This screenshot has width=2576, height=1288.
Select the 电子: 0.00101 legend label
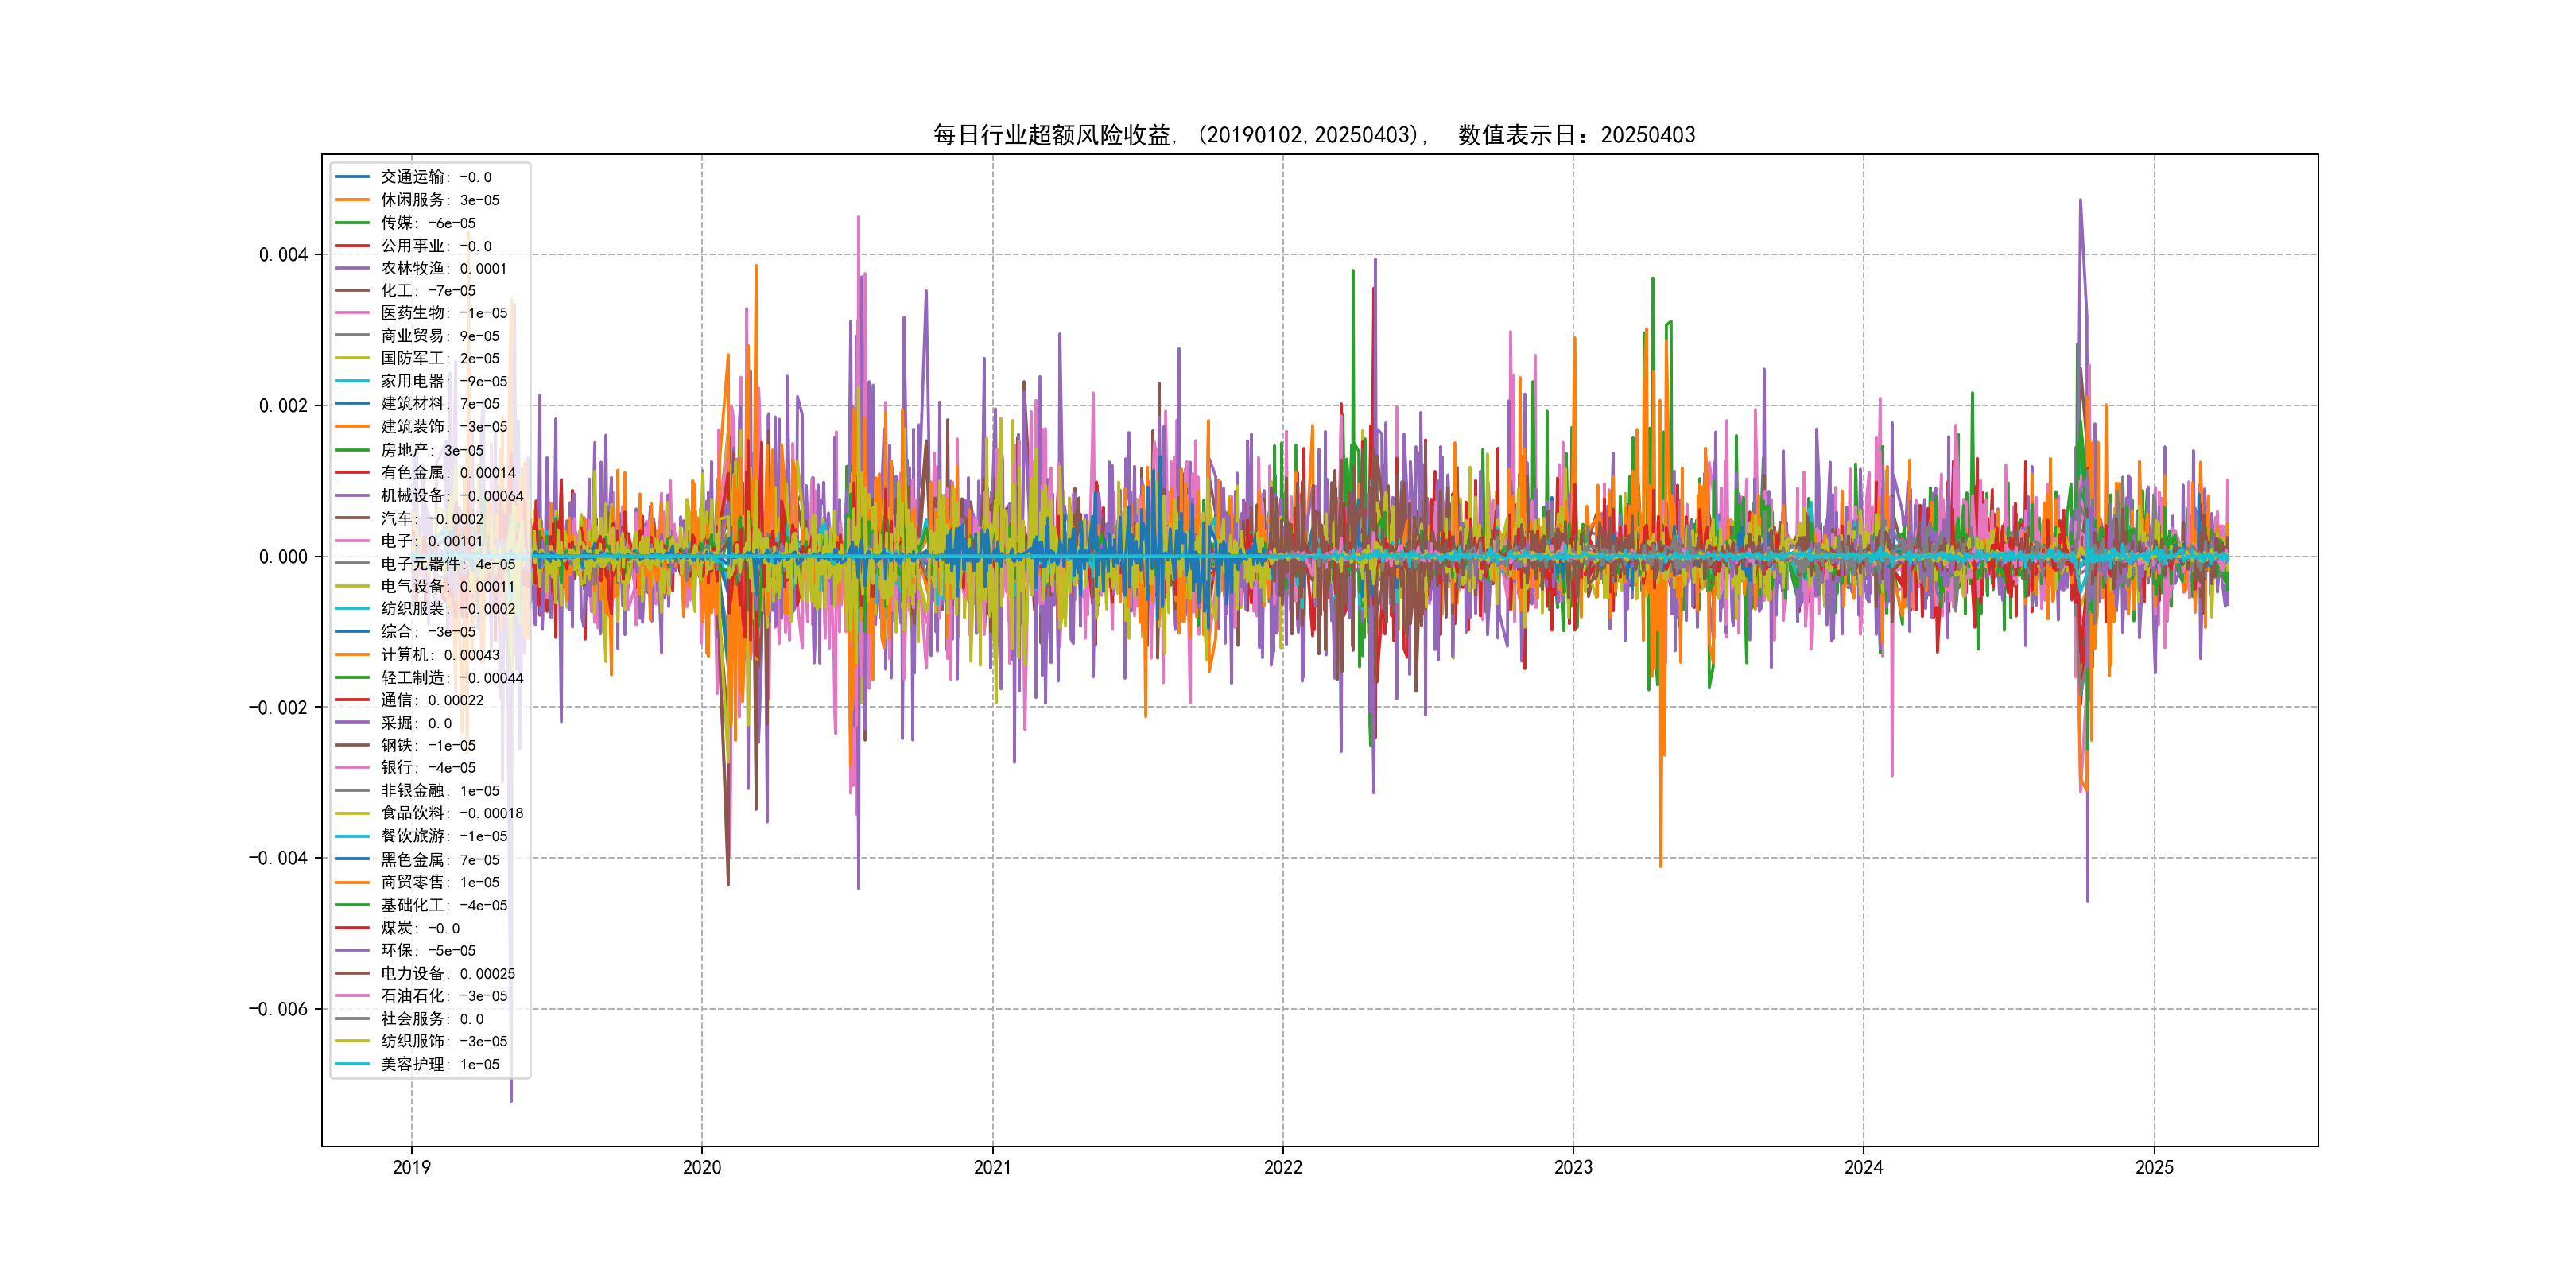click(x=431, y=541)
